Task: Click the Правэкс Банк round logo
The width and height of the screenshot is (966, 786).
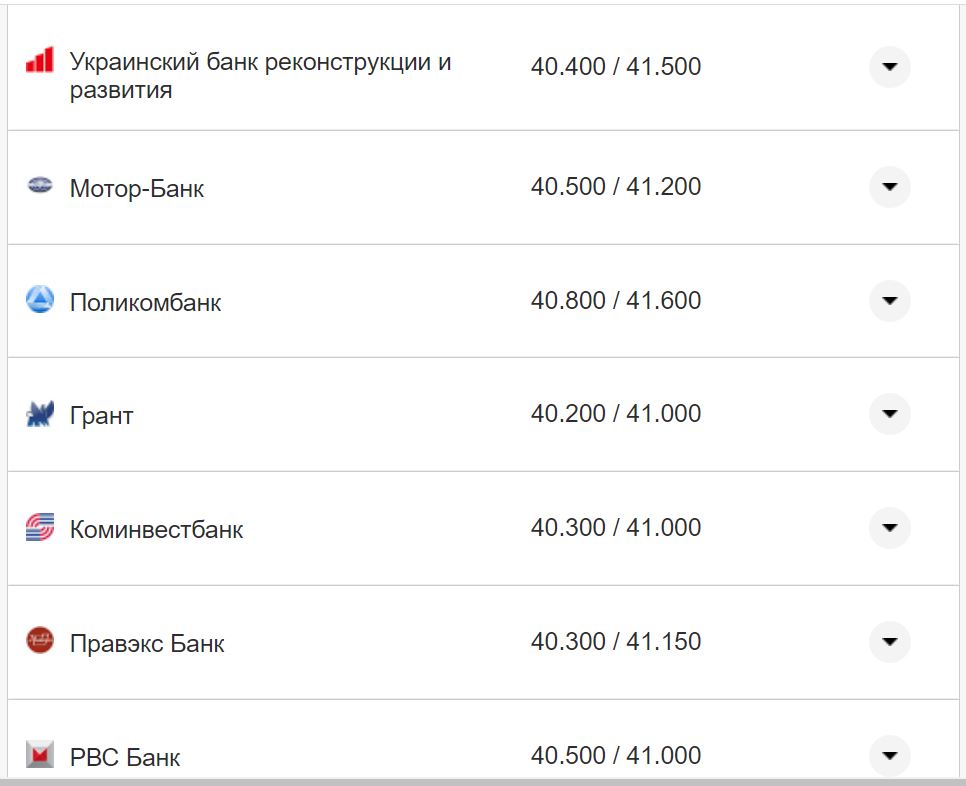Action: tap(38, 642)
